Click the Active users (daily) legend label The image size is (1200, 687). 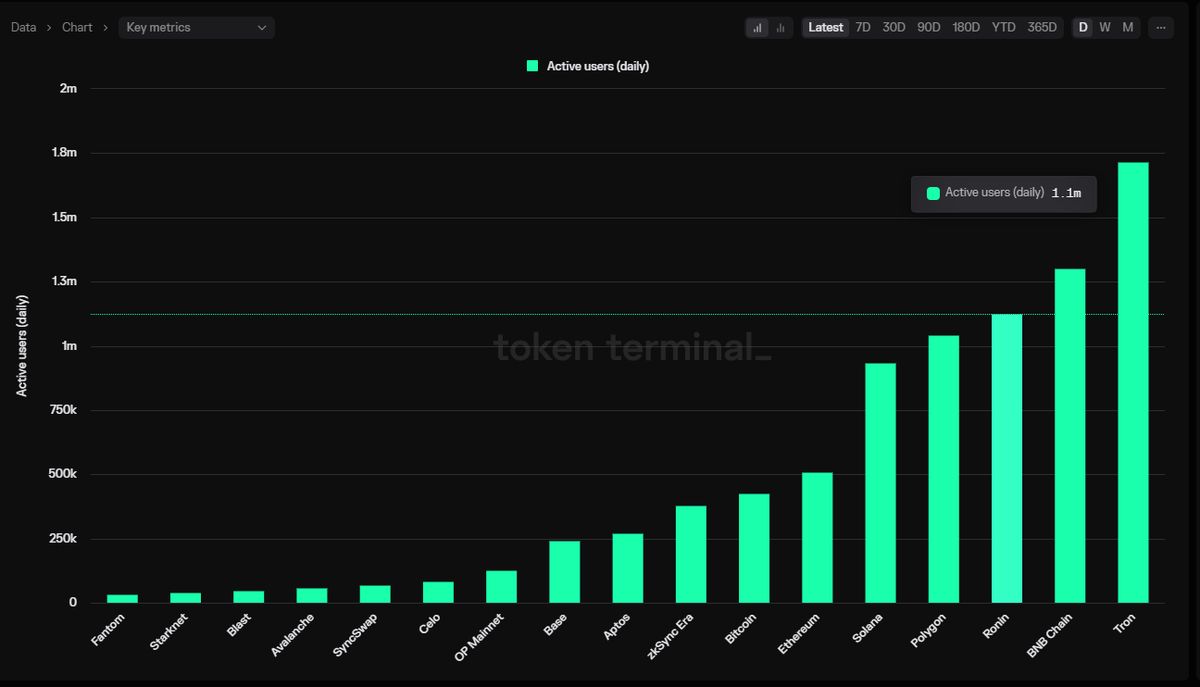tap(598, 66)
